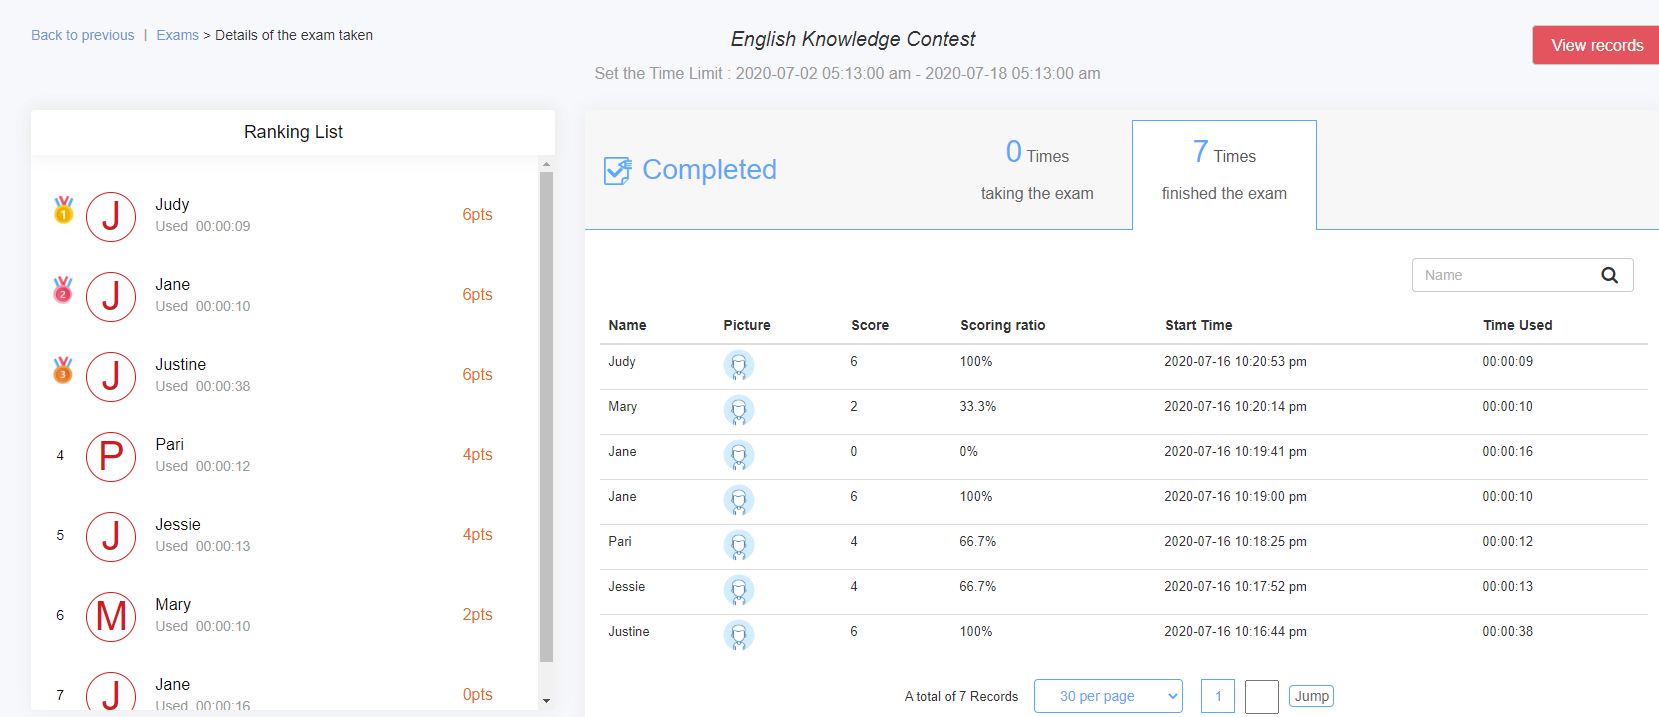Click the 0% scoring ratio cell

[969, 451]
